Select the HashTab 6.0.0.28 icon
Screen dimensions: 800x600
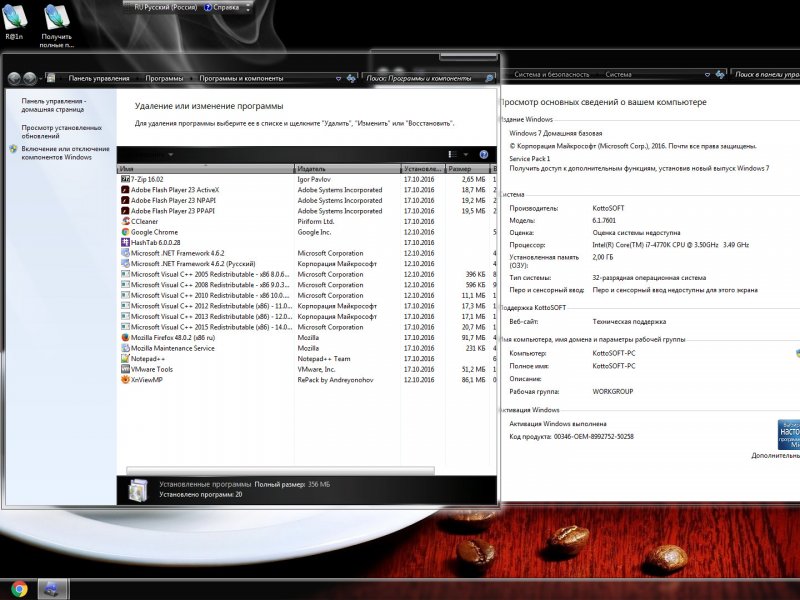point(126,242)
